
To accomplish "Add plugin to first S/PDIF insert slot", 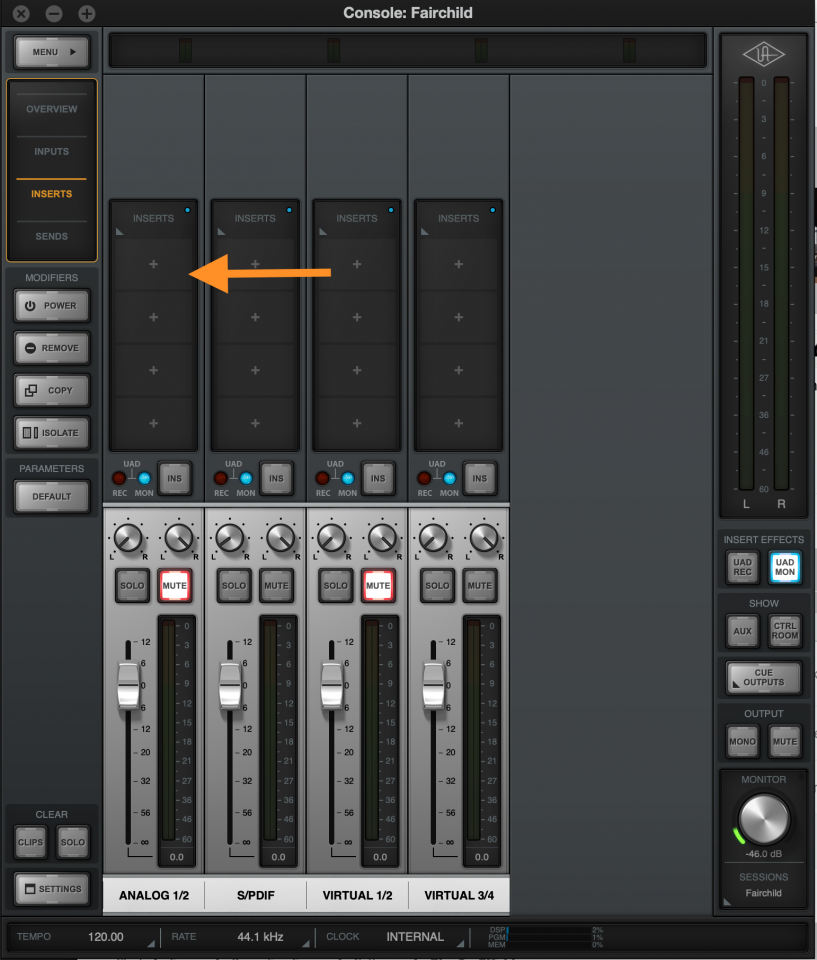I will pyautogui.click(x=255, y=264).
